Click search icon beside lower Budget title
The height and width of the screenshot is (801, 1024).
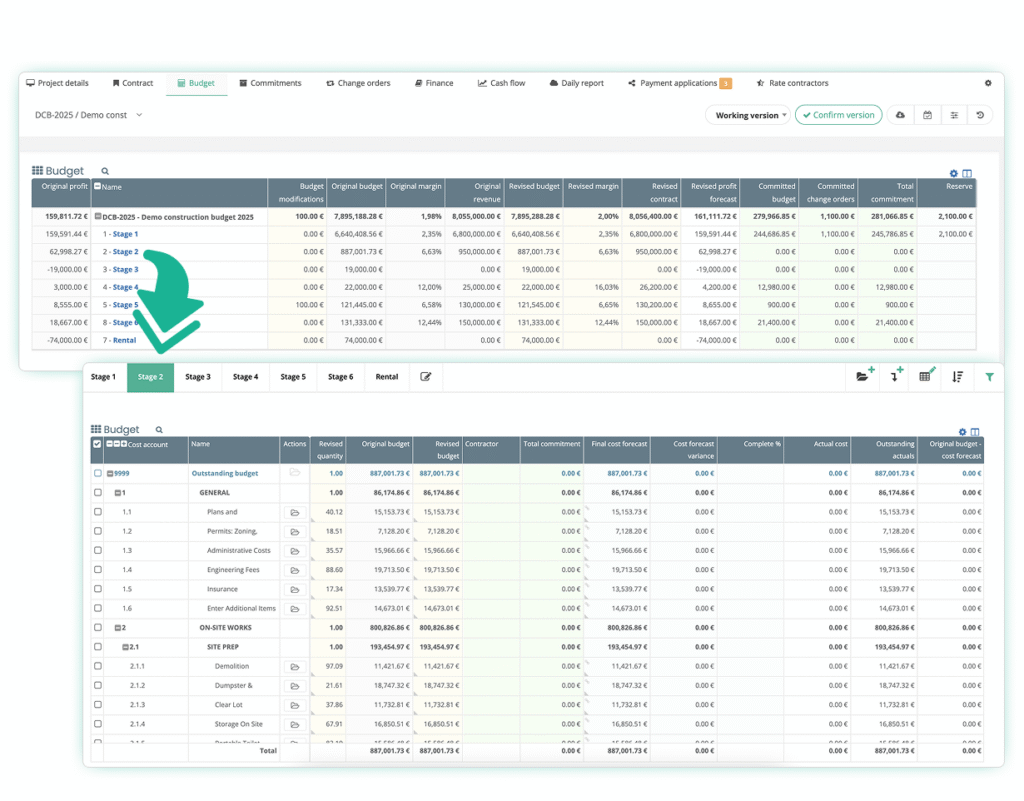(x=159, y=430)
